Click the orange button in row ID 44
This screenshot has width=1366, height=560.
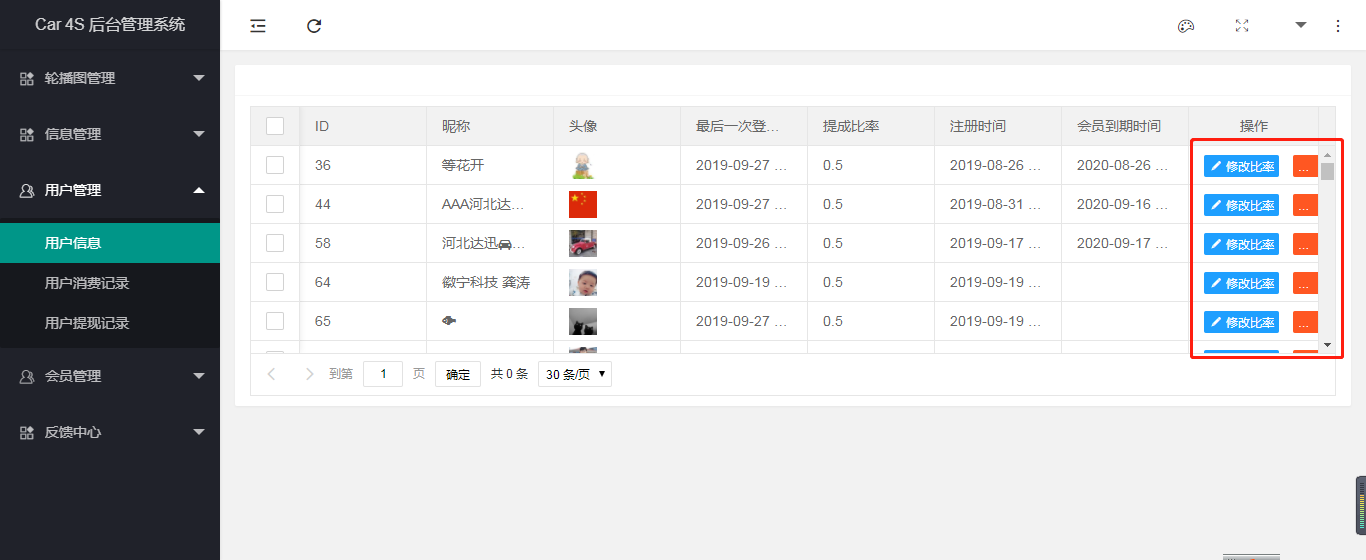1305,205
